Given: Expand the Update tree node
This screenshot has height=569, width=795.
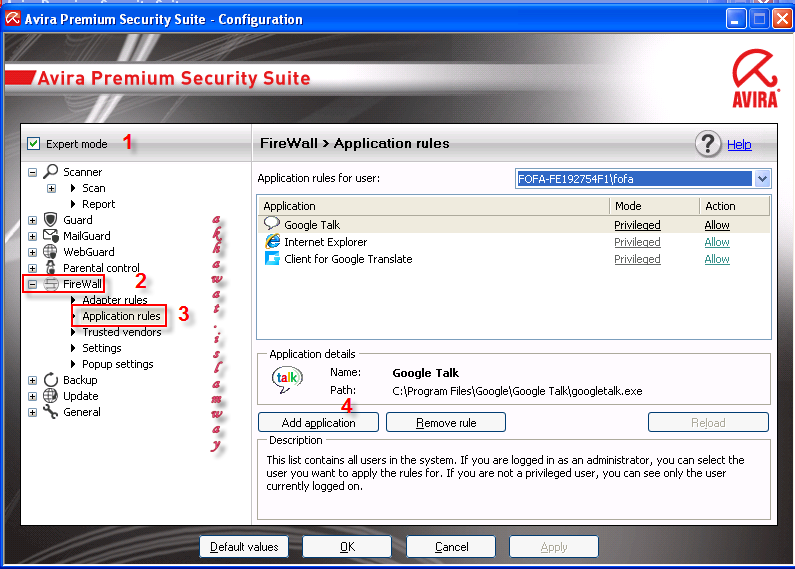Looking at the screenshot, I should pos(32,396).
